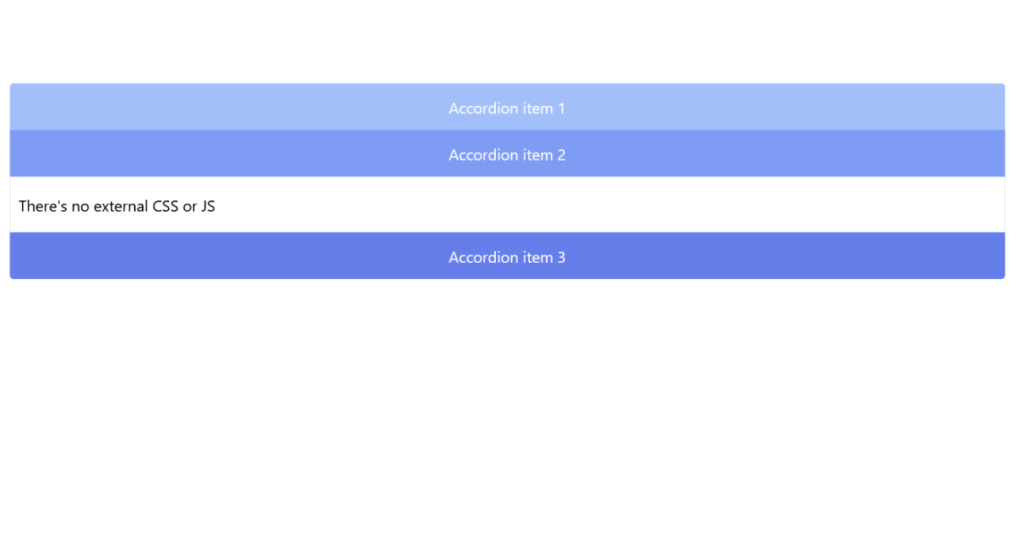Open the first accordion header
Image resolution: width=1024 pixels, height=536 pixels.
click(x=507, y=108)
